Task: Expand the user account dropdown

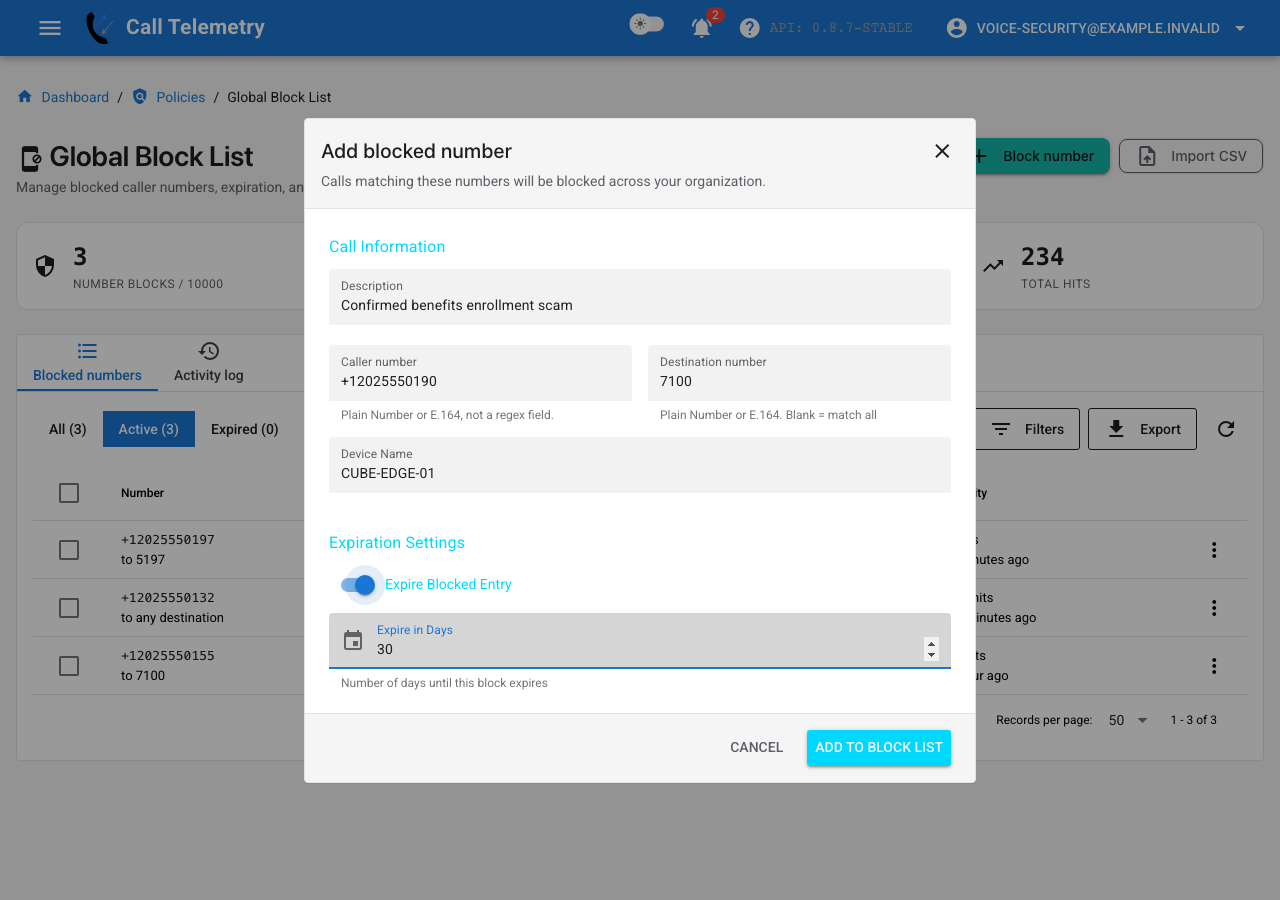Action: pyautogui.click(x=1240, y=28)
